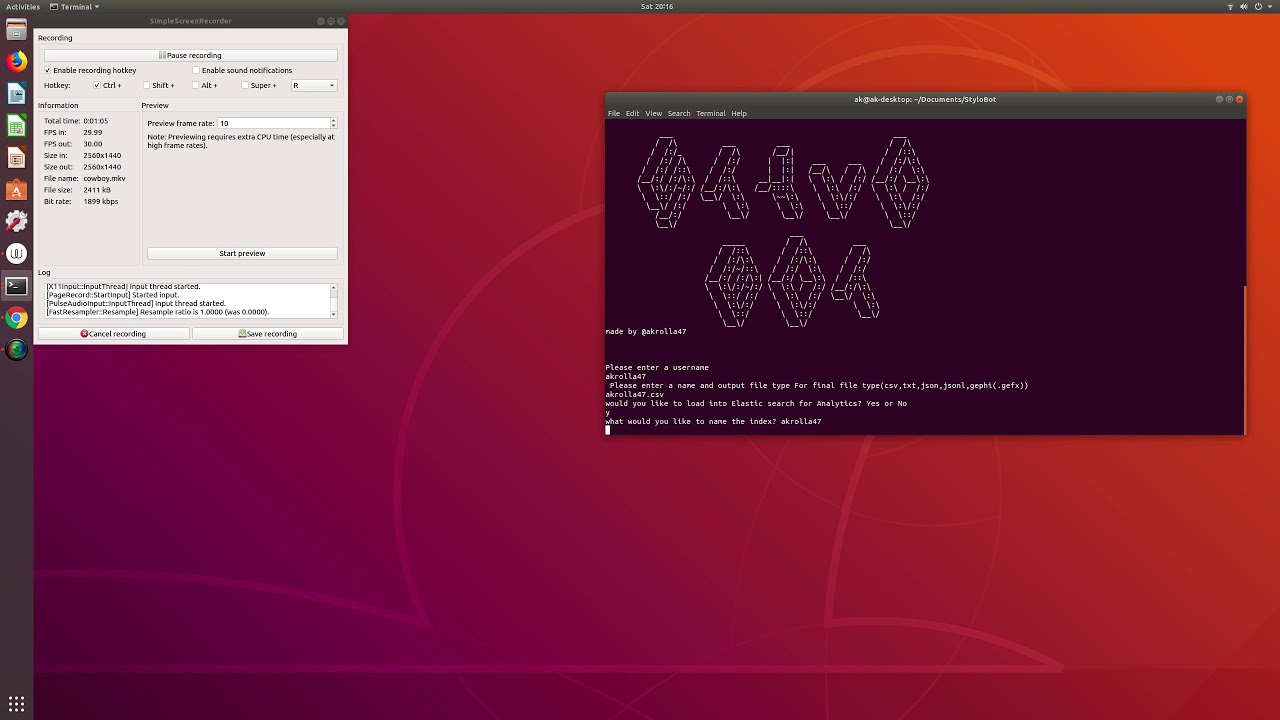
Task: Open the terminal Search menu
Action: (679, 113)
